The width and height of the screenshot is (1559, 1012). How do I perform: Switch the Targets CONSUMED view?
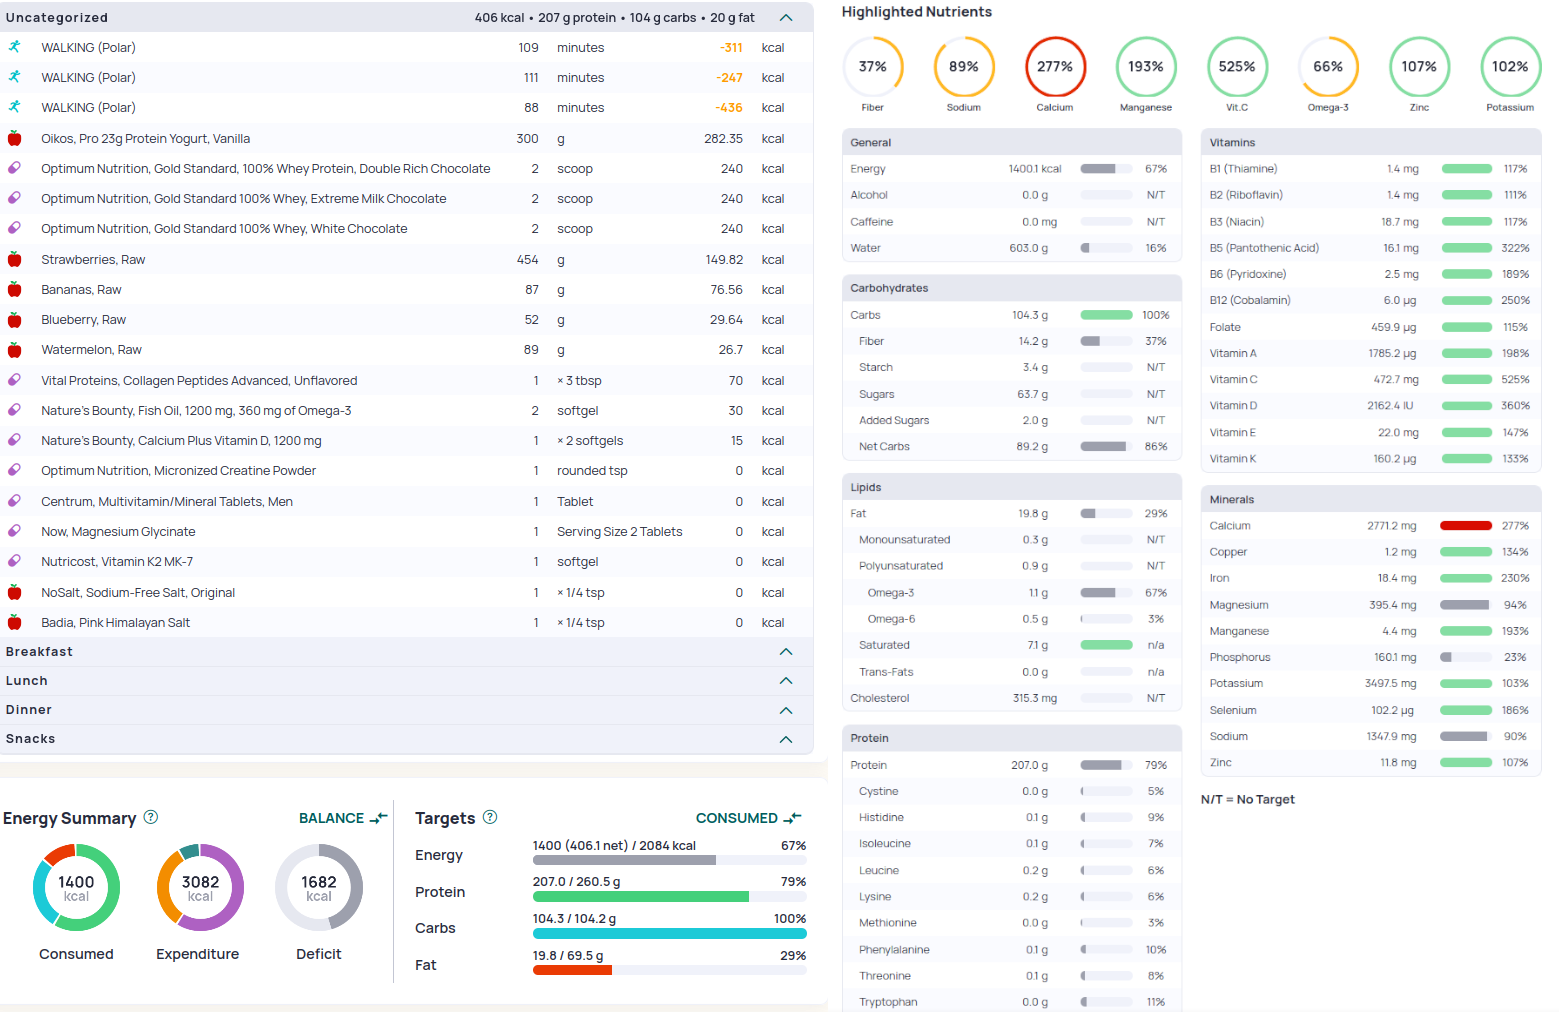tap(749, 818)
